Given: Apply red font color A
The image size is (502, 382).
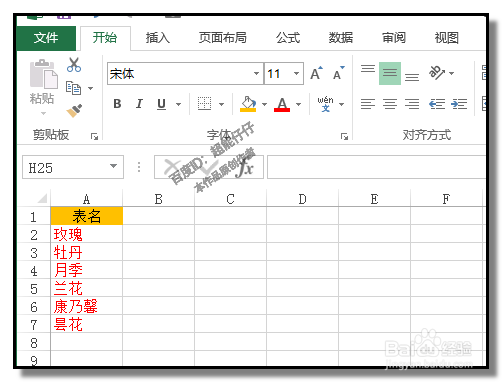Looking at the screenshot, I should (282, 104).
